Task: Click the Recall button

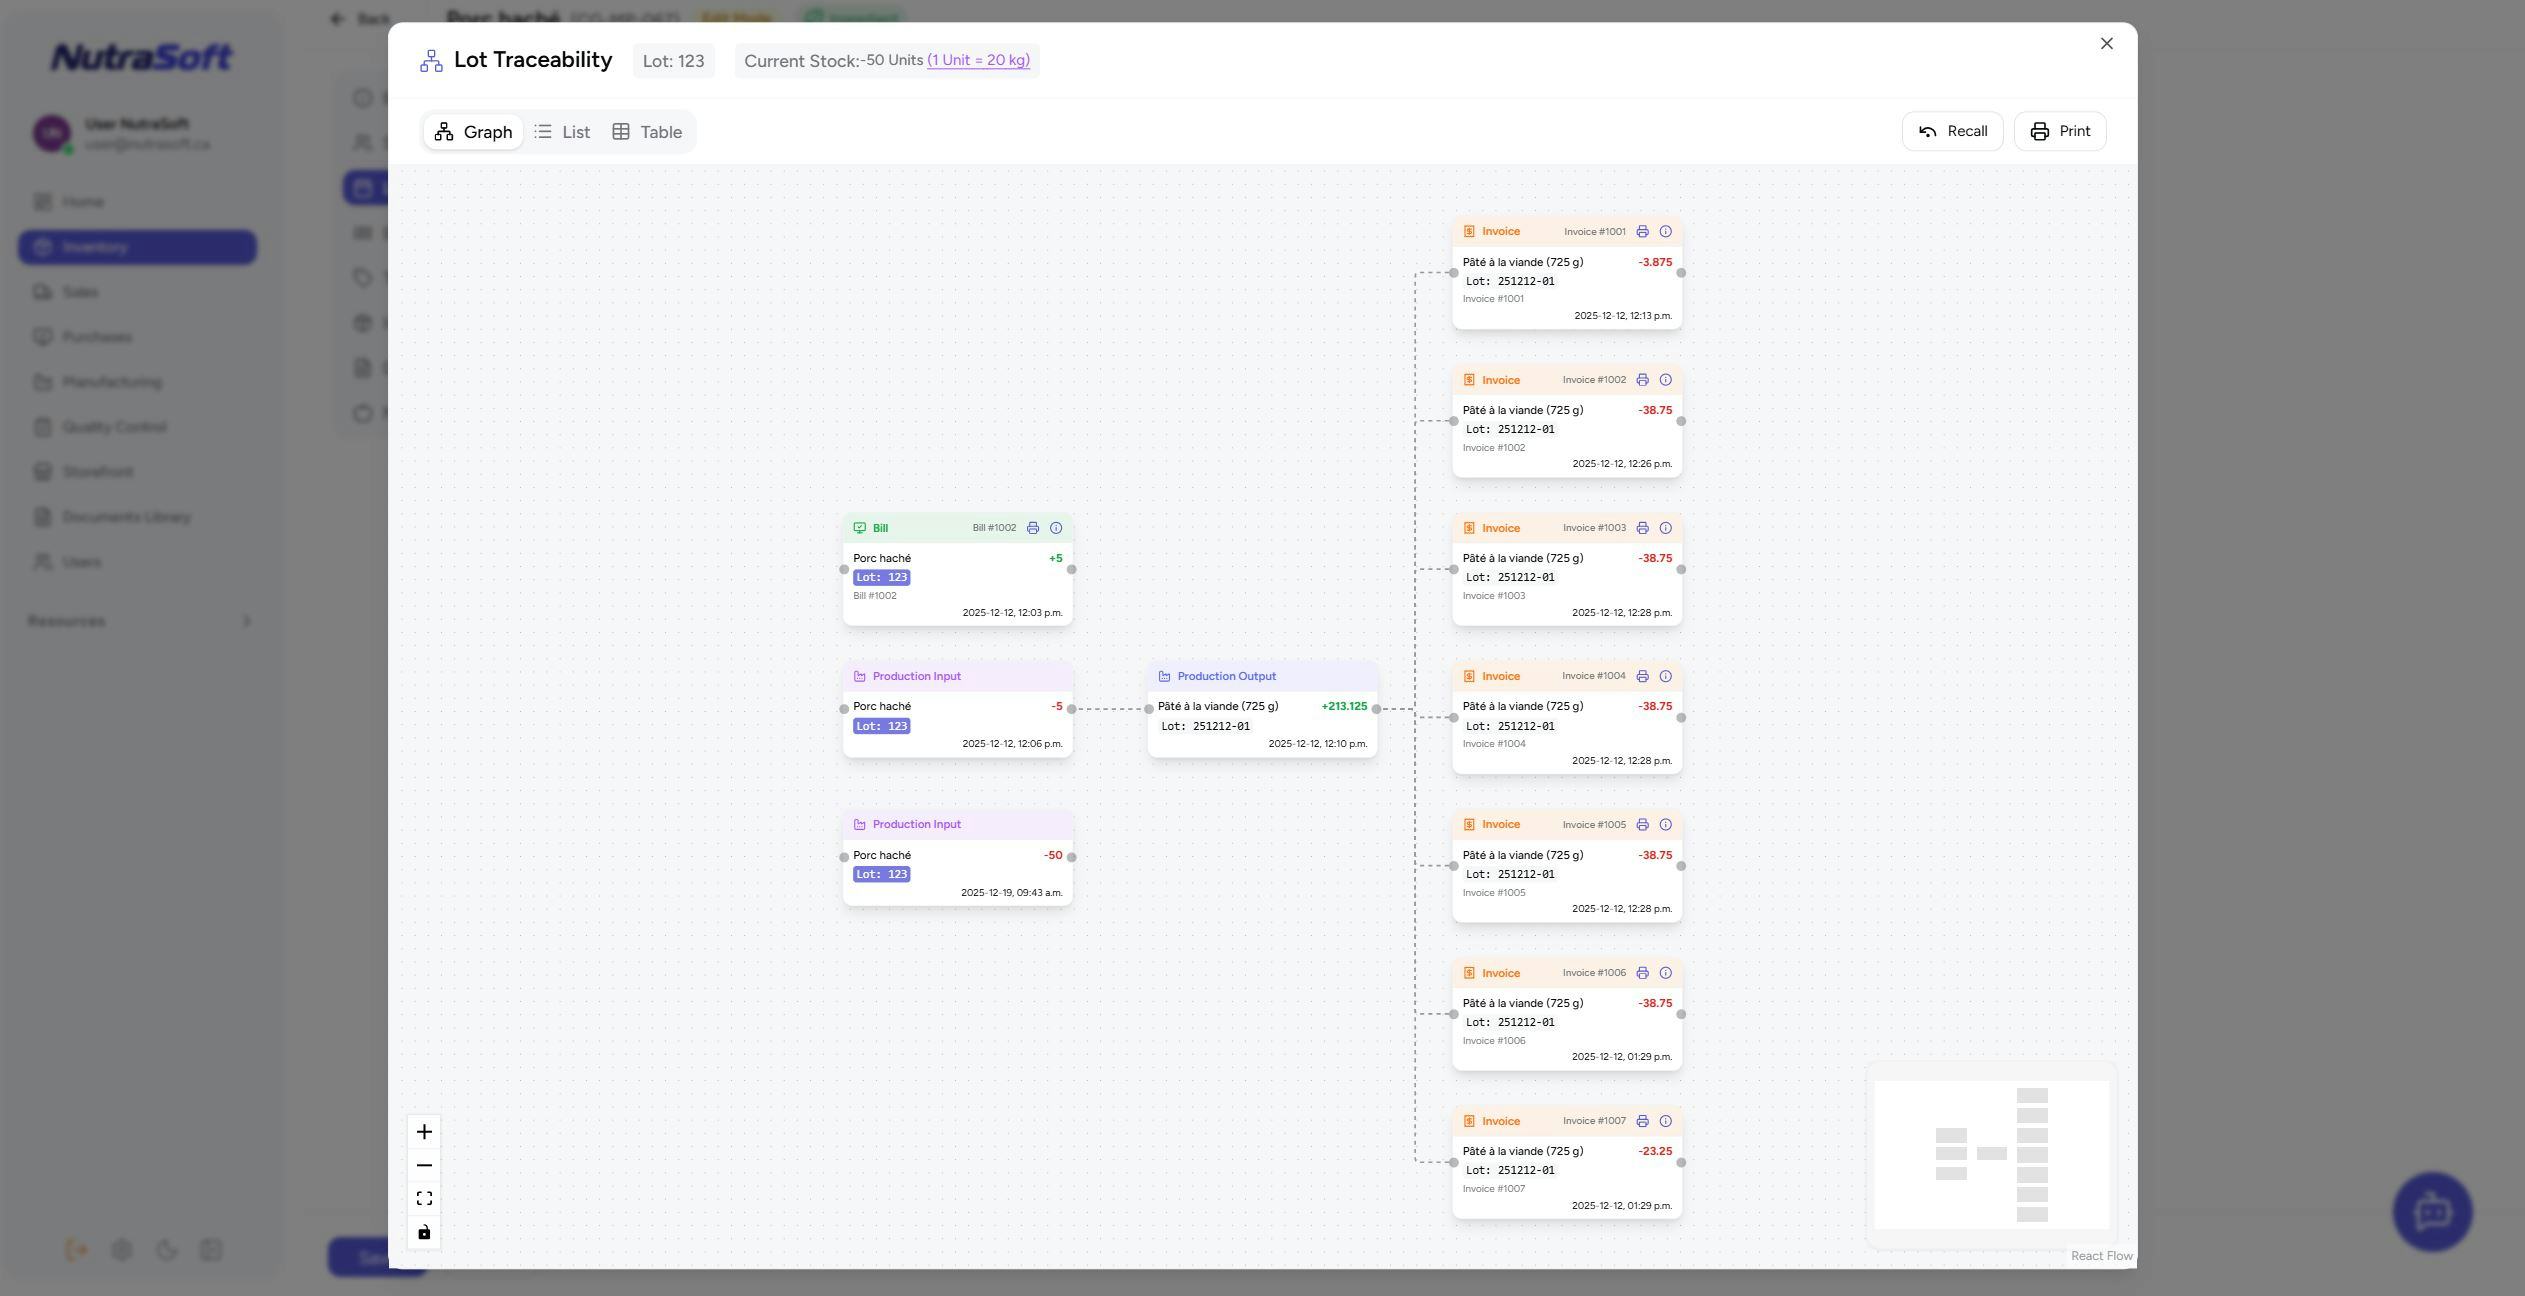Action: tap(1951, 132)
